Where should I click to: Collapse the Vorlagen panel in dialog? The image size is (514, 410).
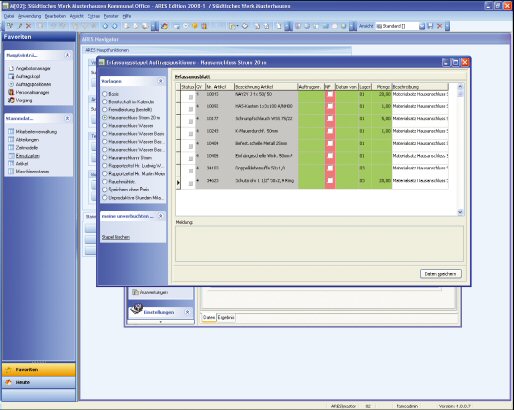coord(160,81)
